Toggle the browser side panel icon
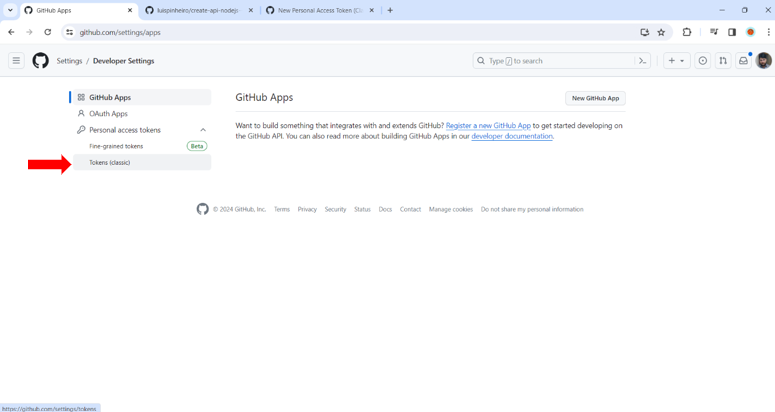 (732, 32)
